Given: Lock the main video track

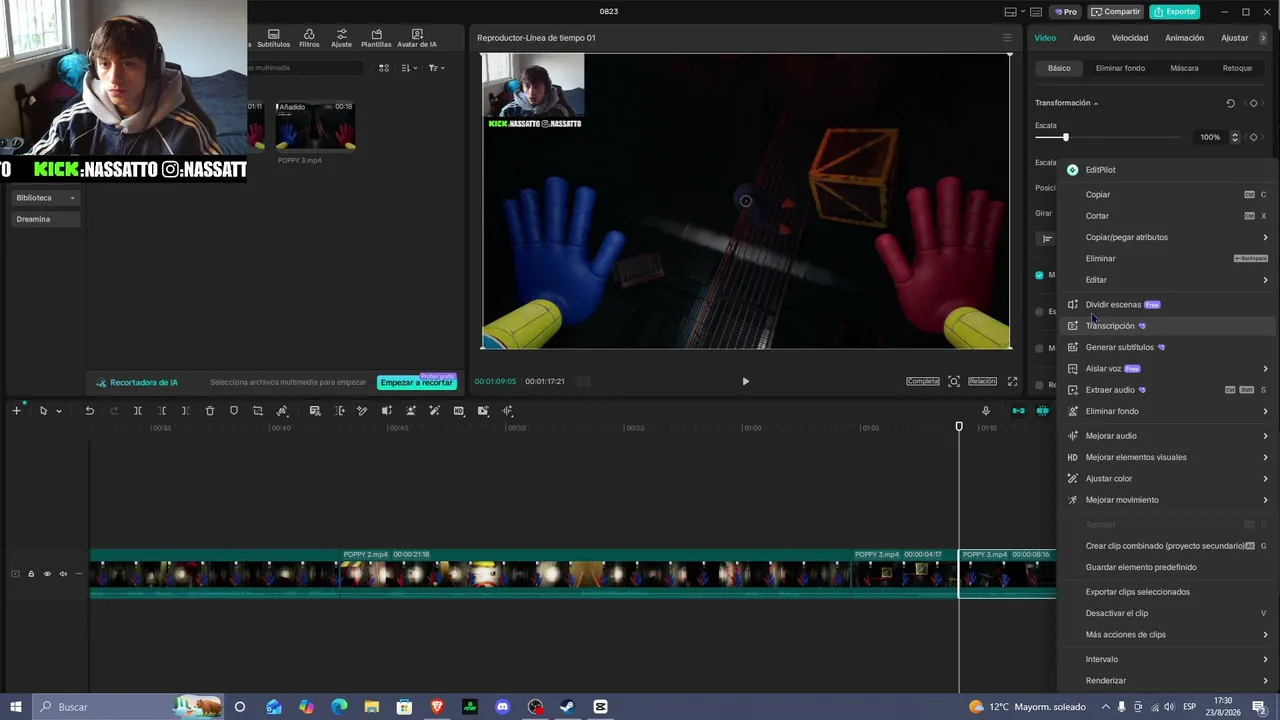Looking at the screenshot, I should click(x=31, y=574).
